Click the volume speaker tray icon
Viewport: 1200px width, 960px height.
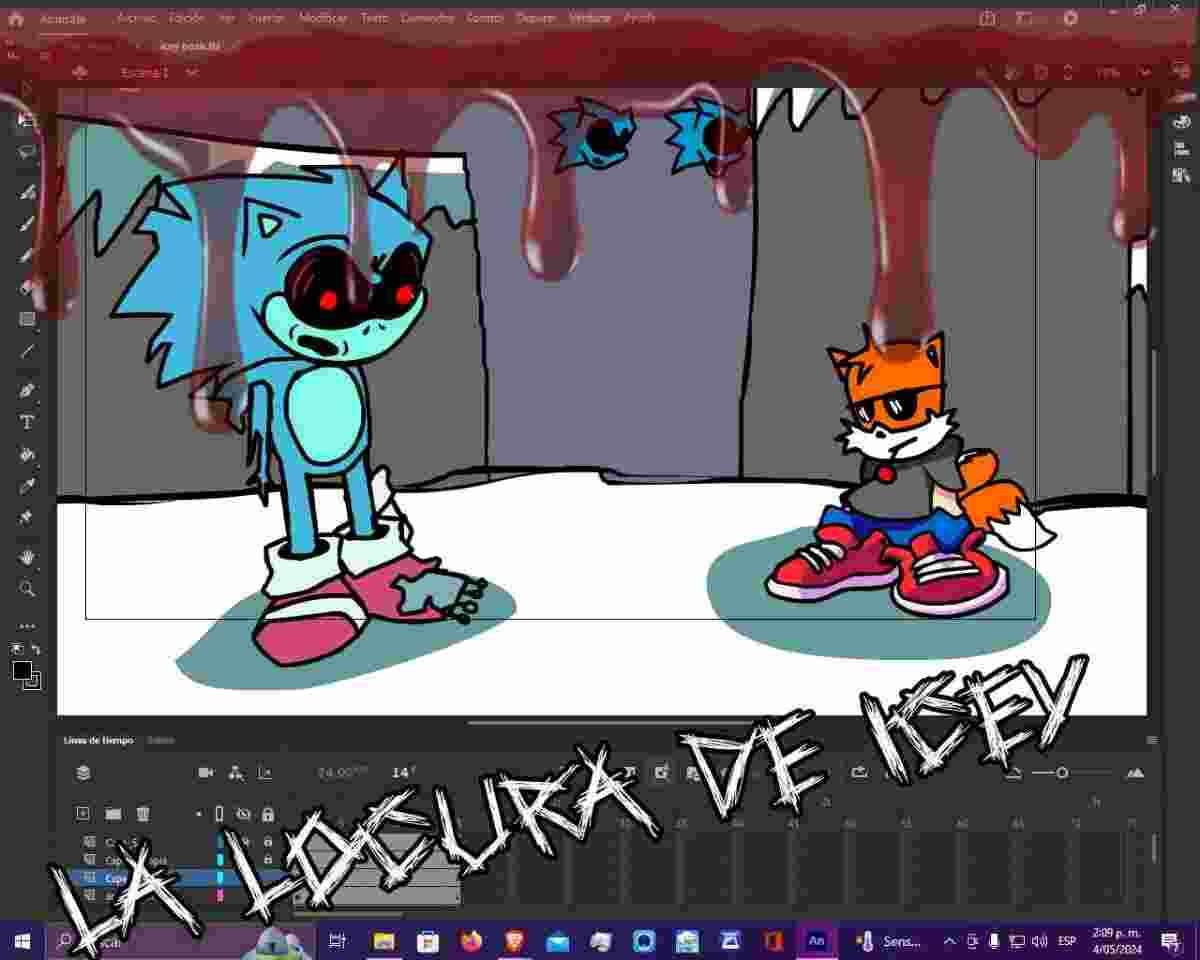coord(1040,941)
